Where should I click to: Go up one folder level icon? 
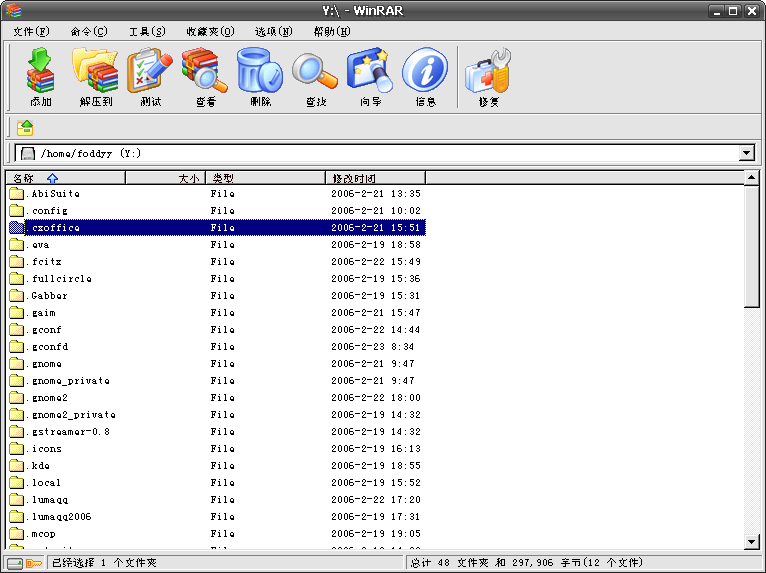(25, 128)
